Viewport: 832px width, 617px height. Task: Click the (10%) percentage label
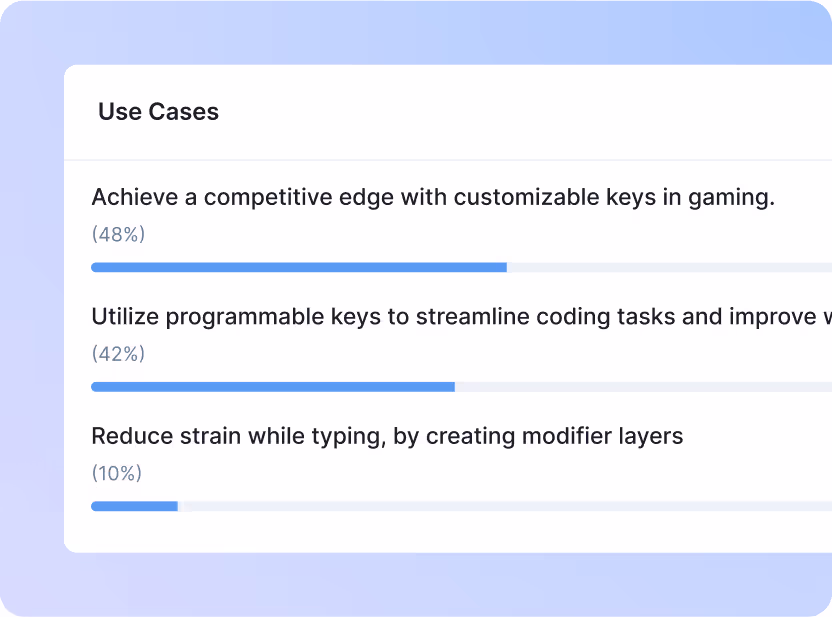pos(117,473)
